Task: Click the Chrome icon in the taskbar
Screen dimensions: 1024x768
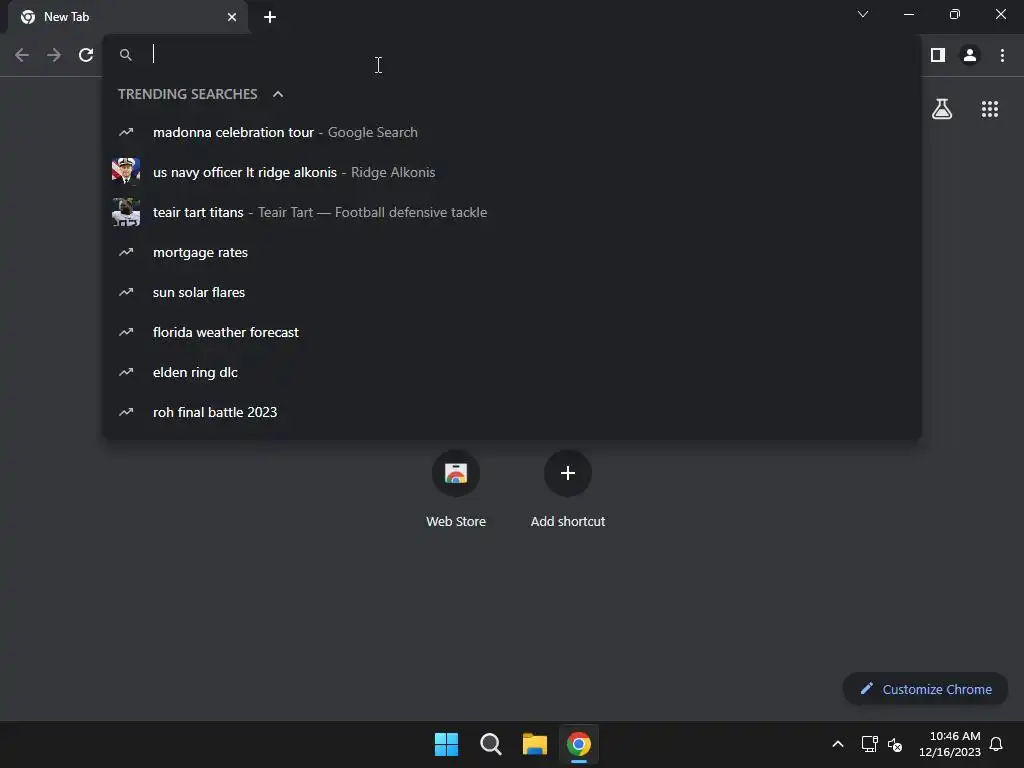Action: coord(579,744)
